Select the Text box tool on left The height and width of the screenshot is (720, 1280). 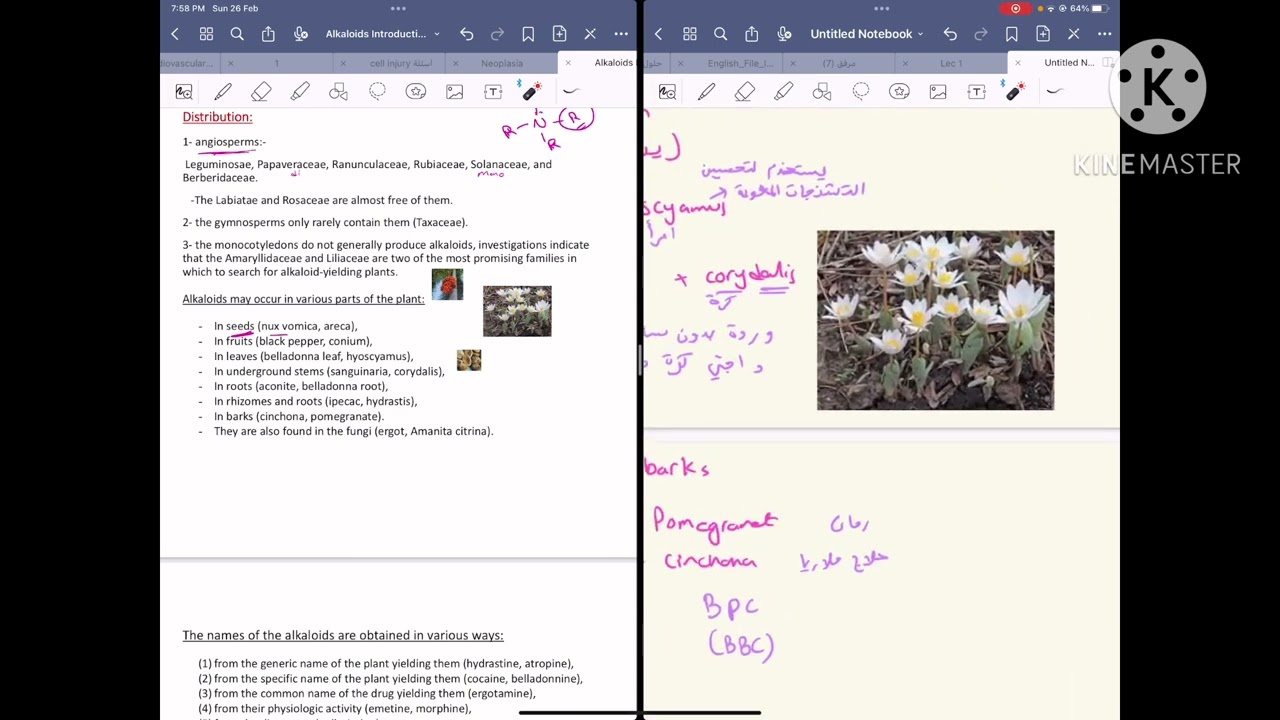click(x=493, y=92)
